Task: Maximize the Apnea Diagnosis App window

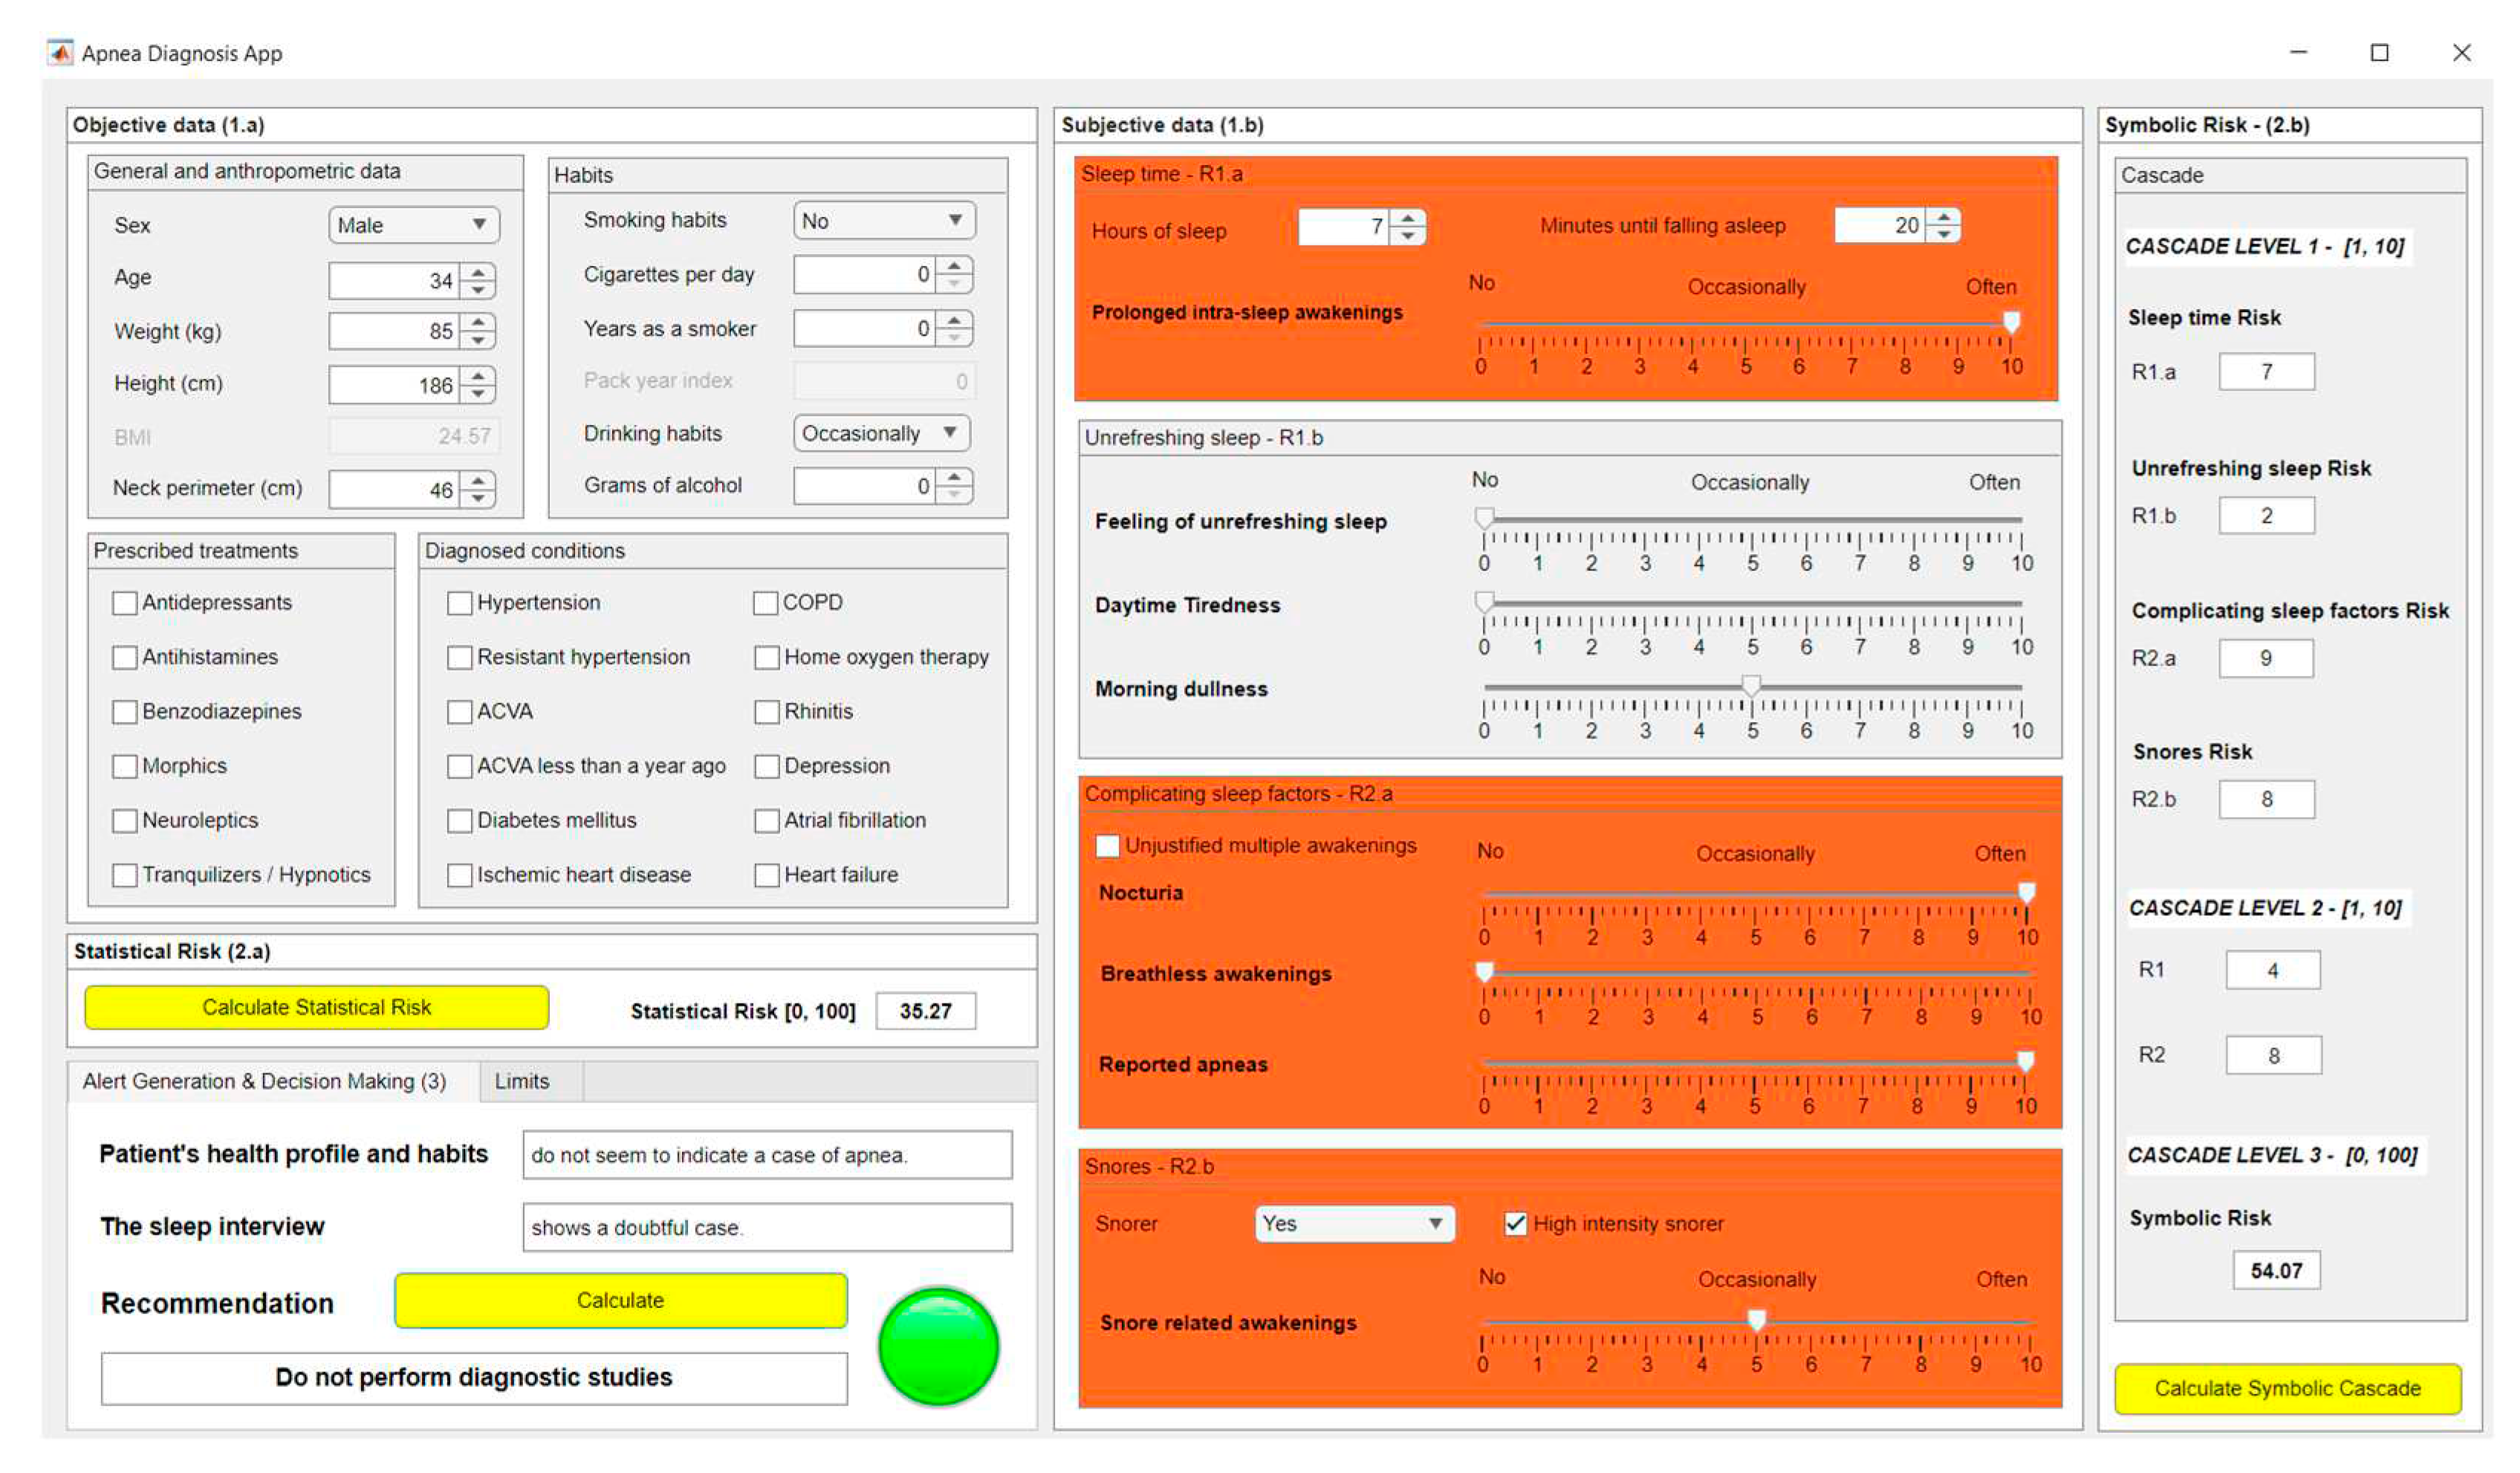Action: coord(2380,53)
